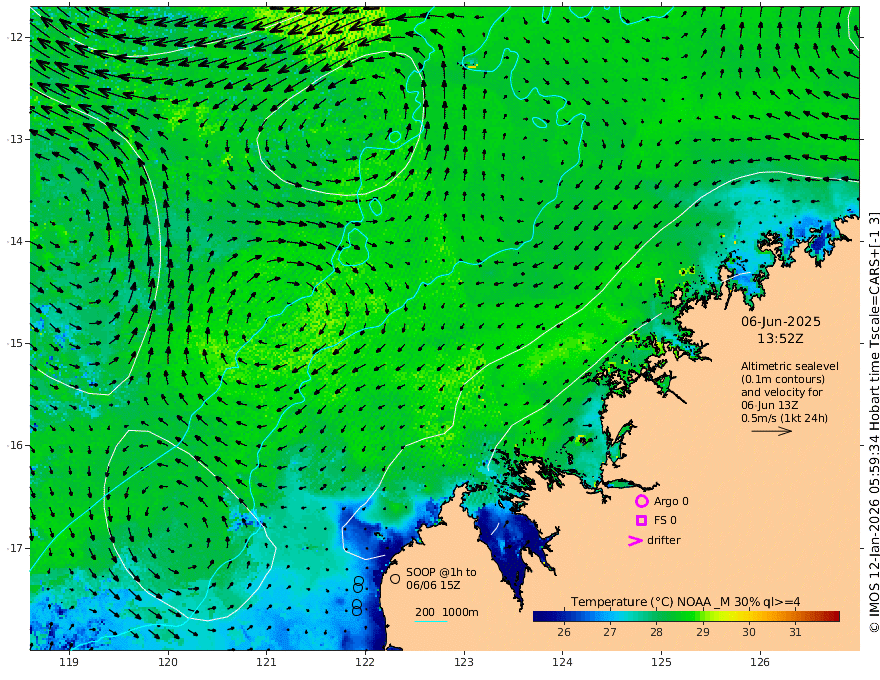This screenshot has height=680, width=880.
Task: Click latitude axis label -12
Action: point(15,37)
